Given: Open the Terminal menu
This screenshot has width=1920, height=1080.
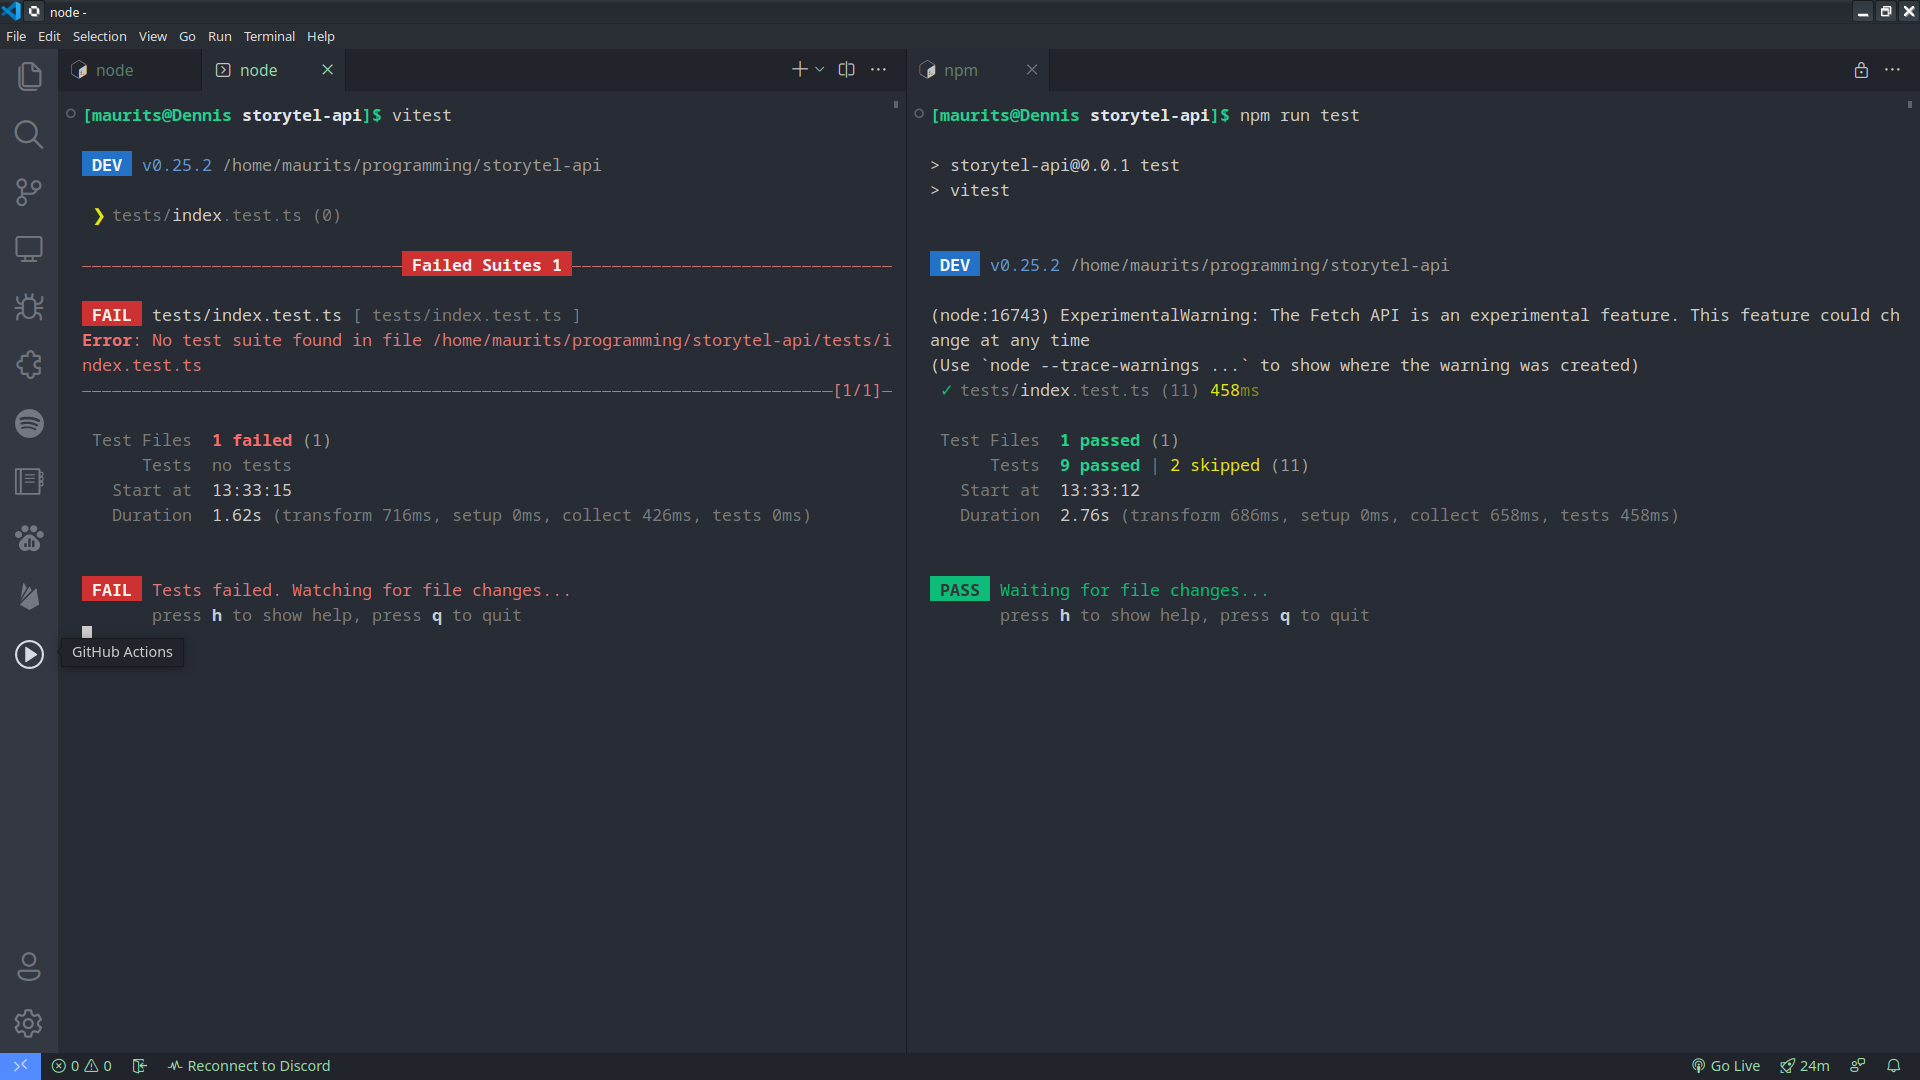Looking at the screenshot, I should point(269,36).
